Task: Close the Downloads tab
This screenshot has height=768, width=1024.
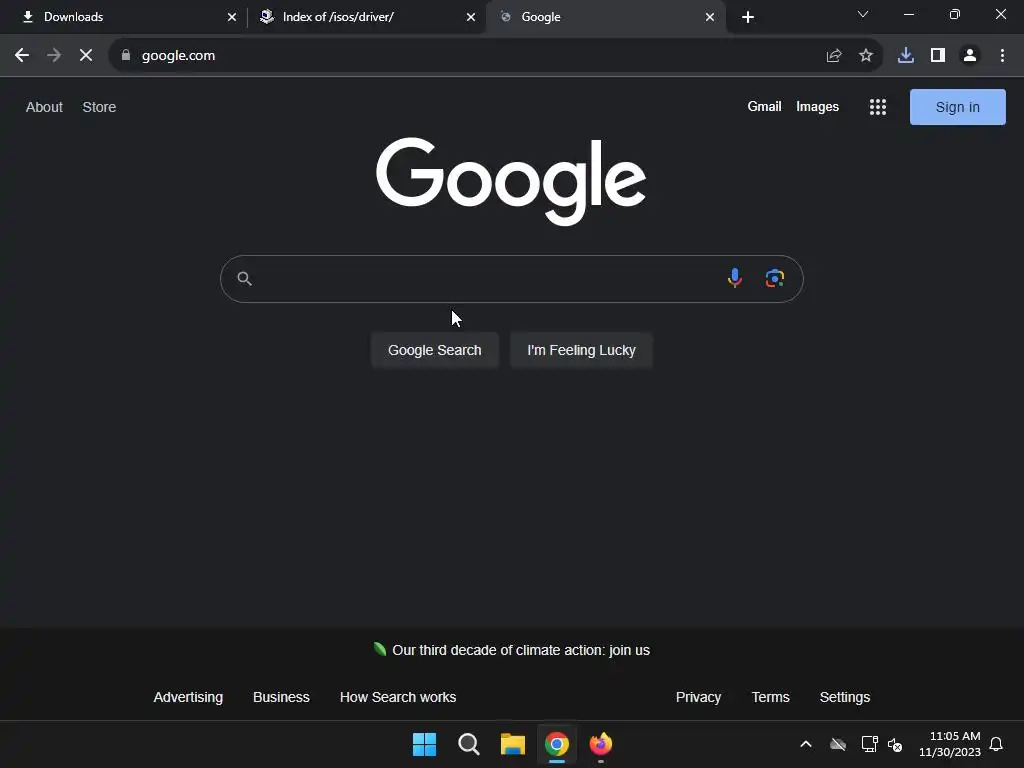Action: point(232,17)
